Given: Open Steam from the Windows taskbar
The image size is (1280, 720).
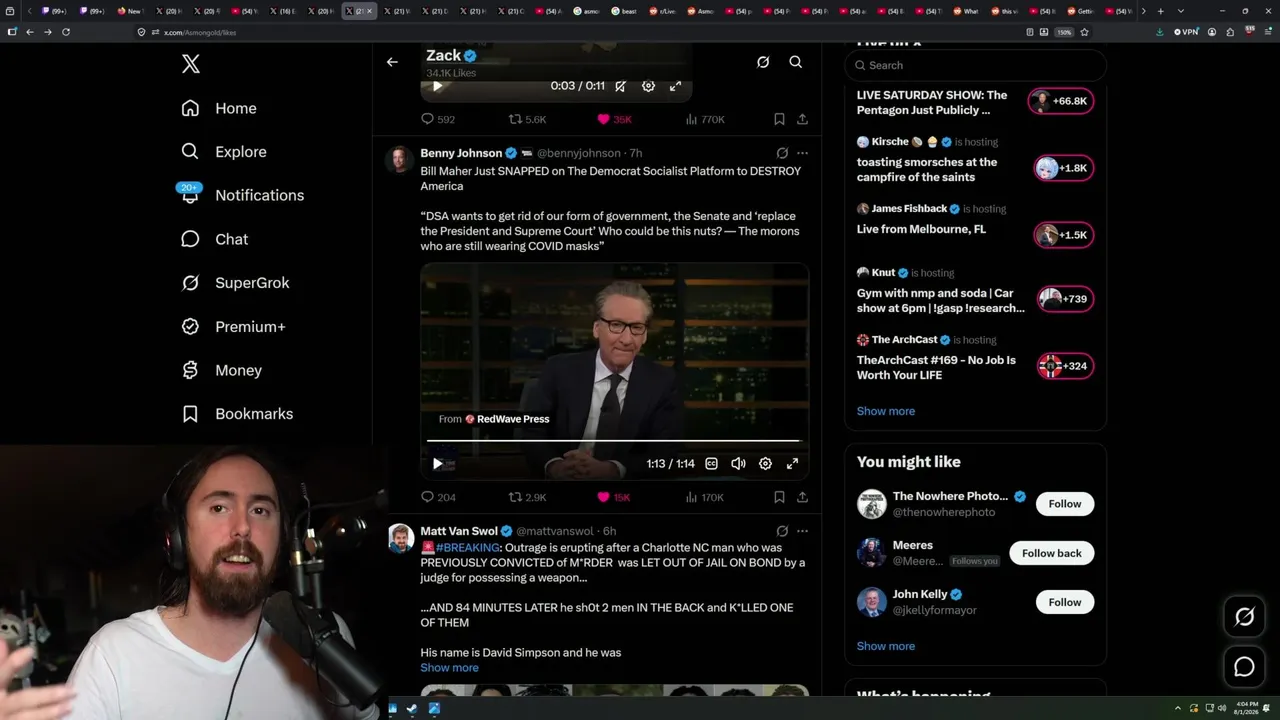Looking at the screenshot, I should click(414, 709).
